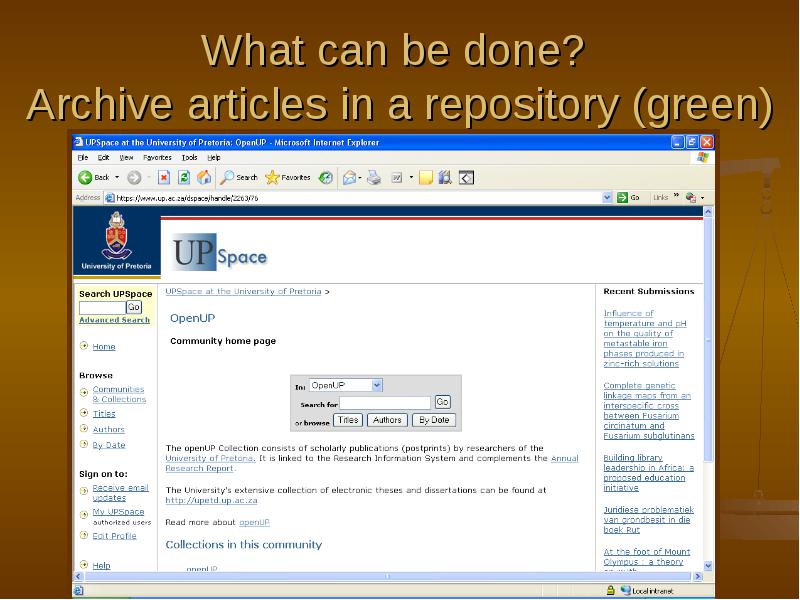800x600 pixels.
Task: Open the Edit icon dropdown arrow
Action: point(411,178)
